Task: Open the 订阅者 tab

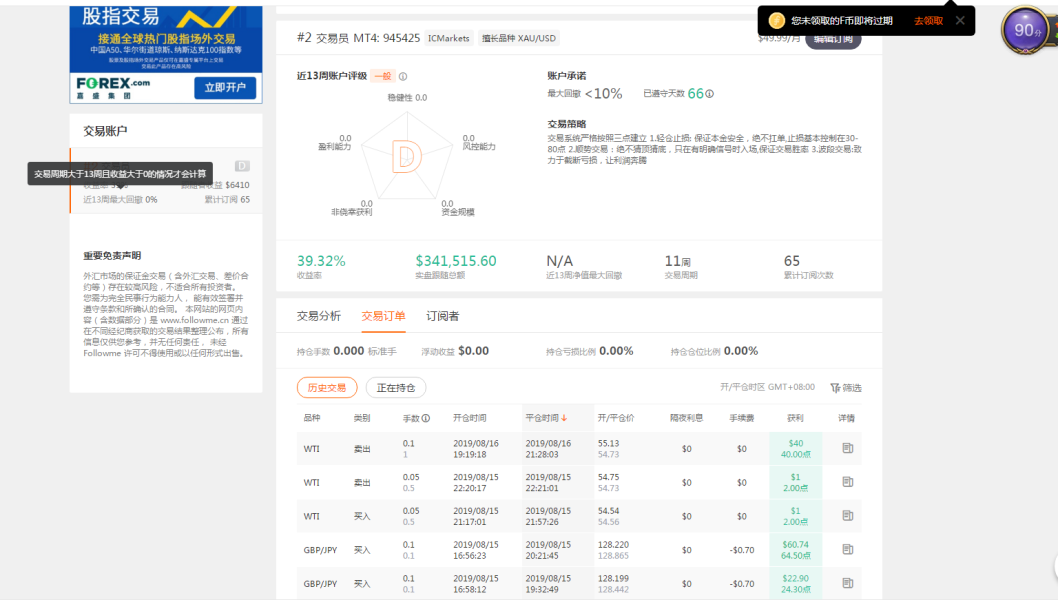Action: point(442,316)
